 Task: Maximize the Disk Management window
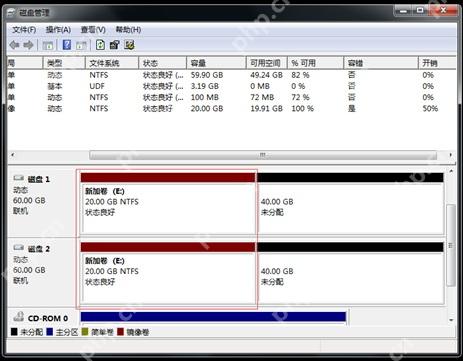[420, 11]
